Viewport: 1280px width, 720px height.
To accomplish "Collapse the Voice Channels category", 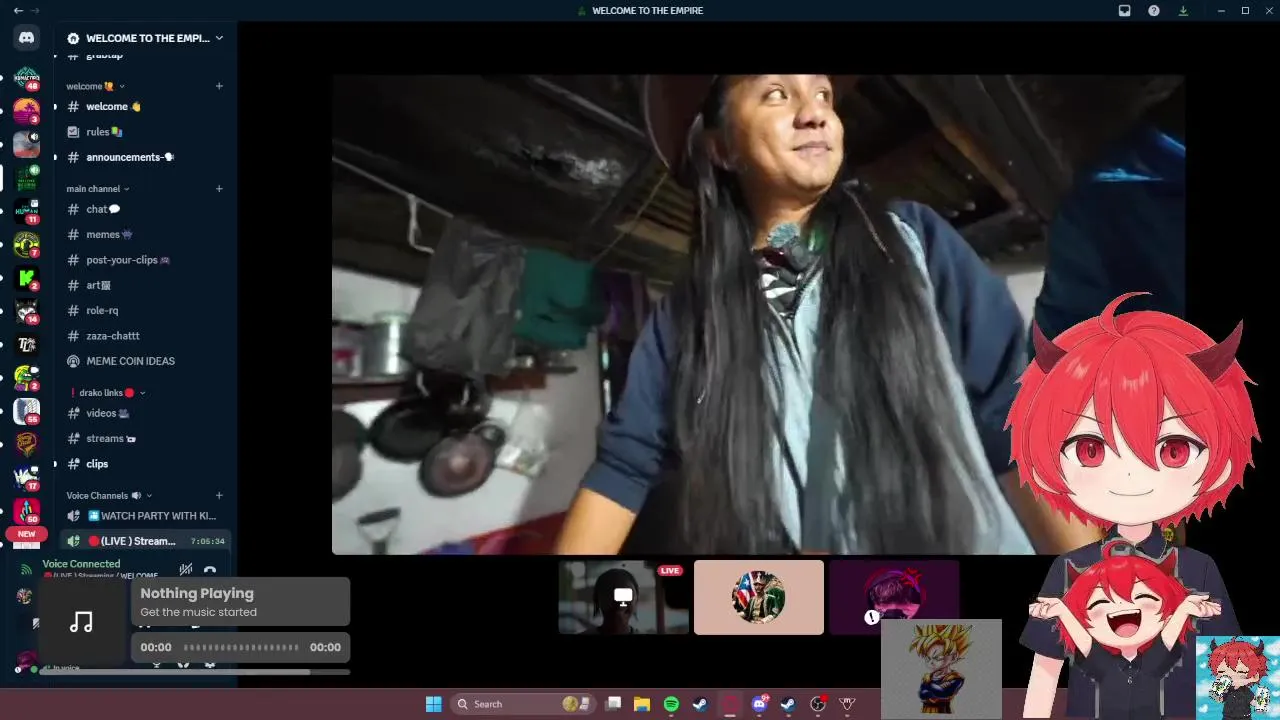I will (x=109, y=495).
